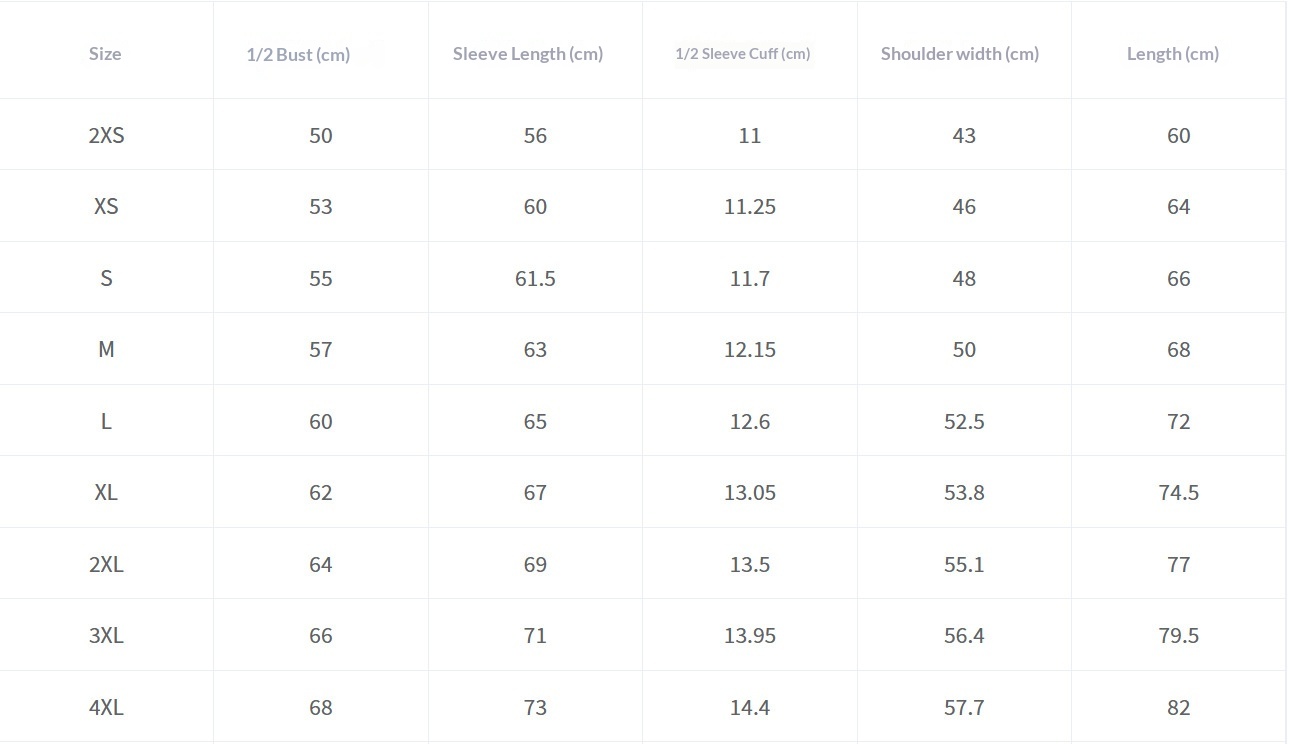The image size is (1290, 744).
Task: Select sleeve cuff value 11.25 in XS row
Action: pos(750,207)
